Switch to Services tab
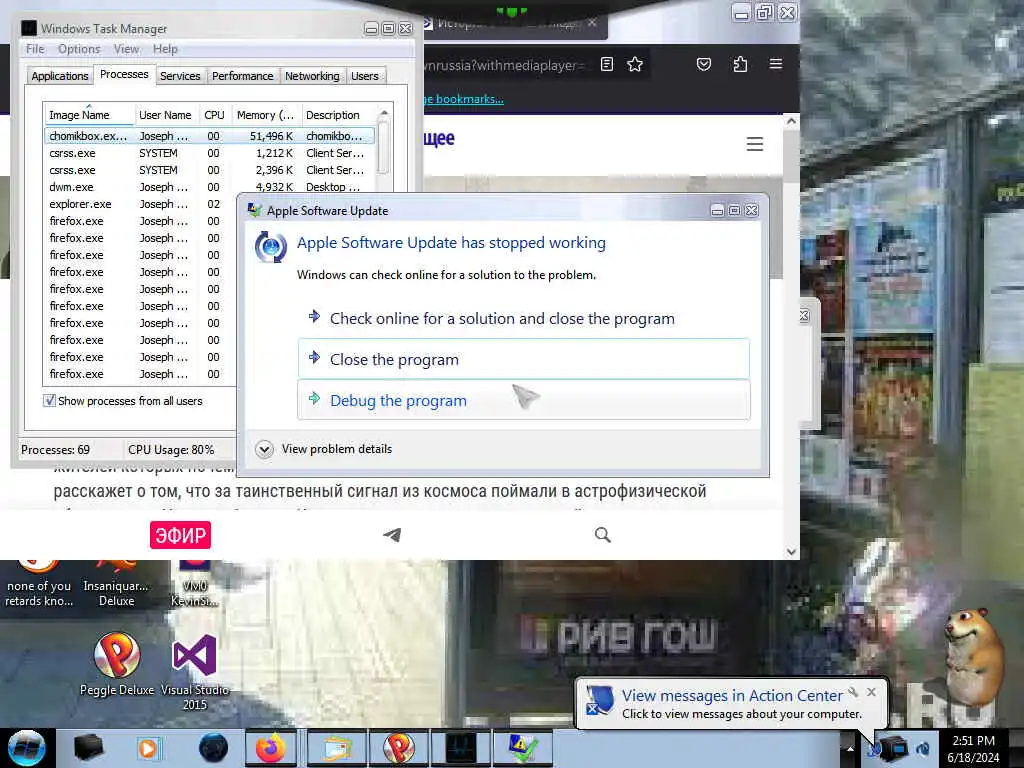Image resolution: width=1024 pixels, height=768 pixels. coord(180,76)
